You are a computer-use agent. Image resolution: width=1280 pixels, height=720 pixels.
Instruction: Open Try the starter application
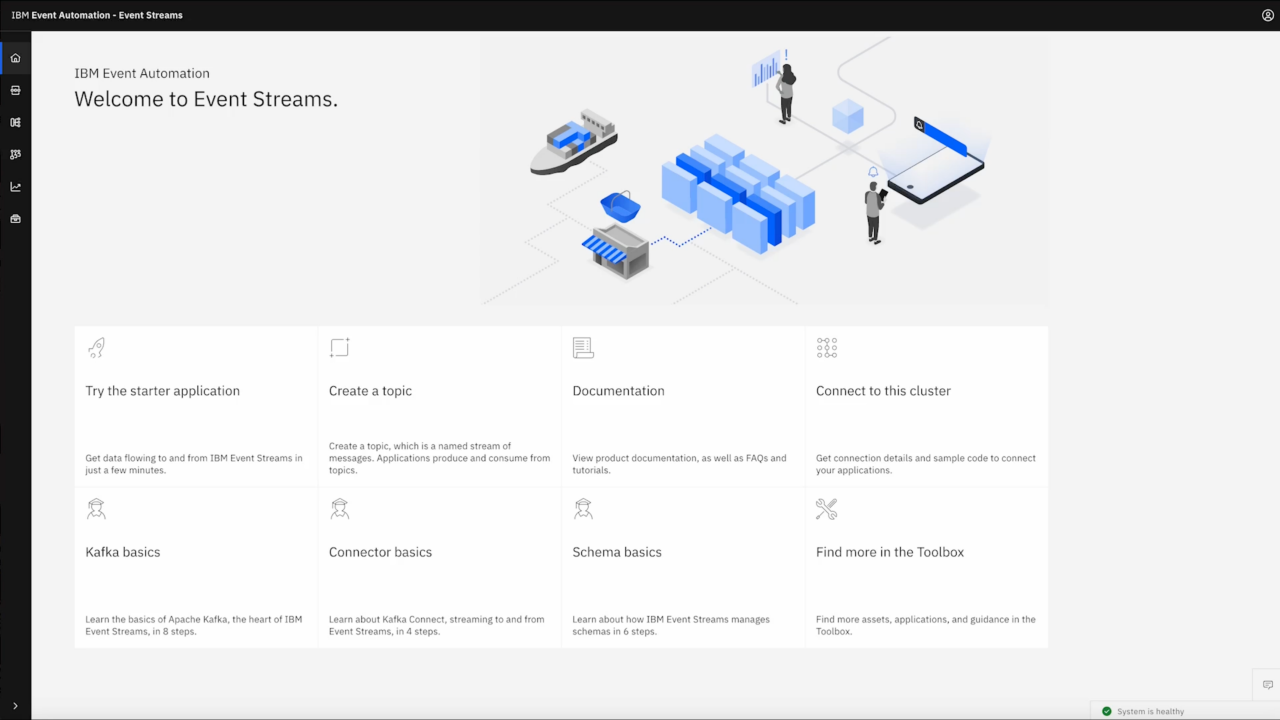[x=162, y=391]
